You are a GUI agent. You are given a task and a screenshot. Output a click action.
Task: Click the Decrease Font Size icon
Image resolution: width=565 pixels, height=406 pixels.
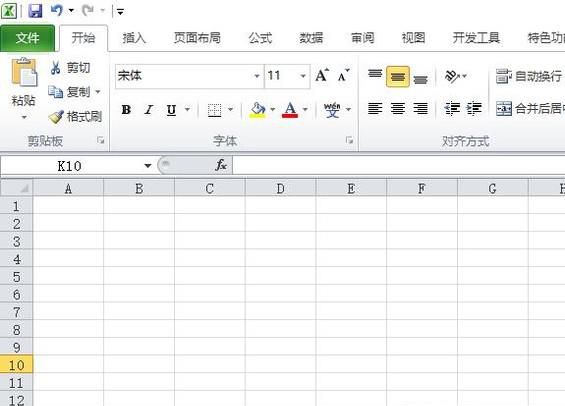[x=343, y=75]
